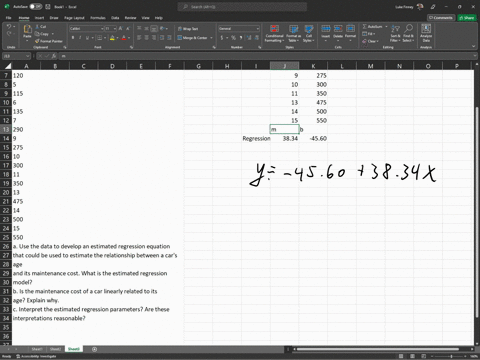The width and height of the screenshot is (480, 360).
Task: Open the File menu
Action: (x=8, y=18)
